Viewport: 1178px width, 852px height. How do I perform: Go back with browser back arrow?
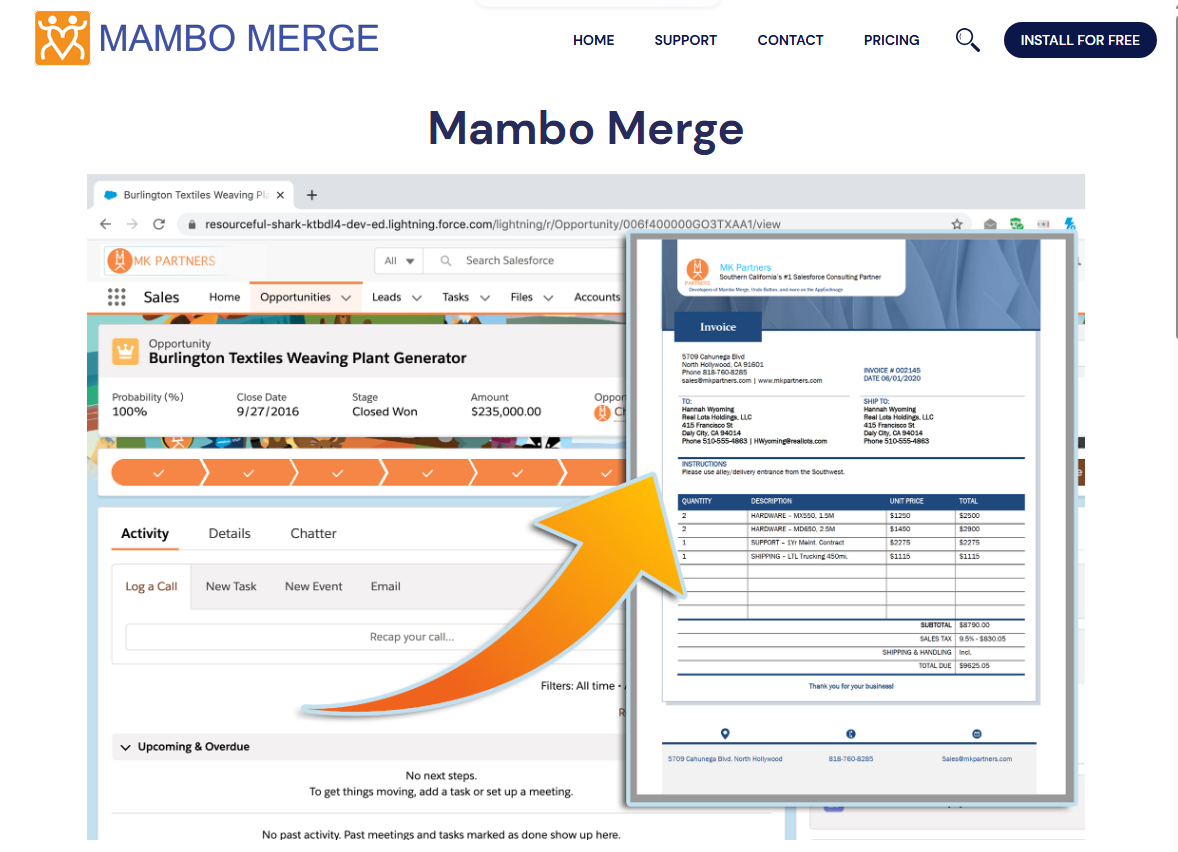[105, 224]
